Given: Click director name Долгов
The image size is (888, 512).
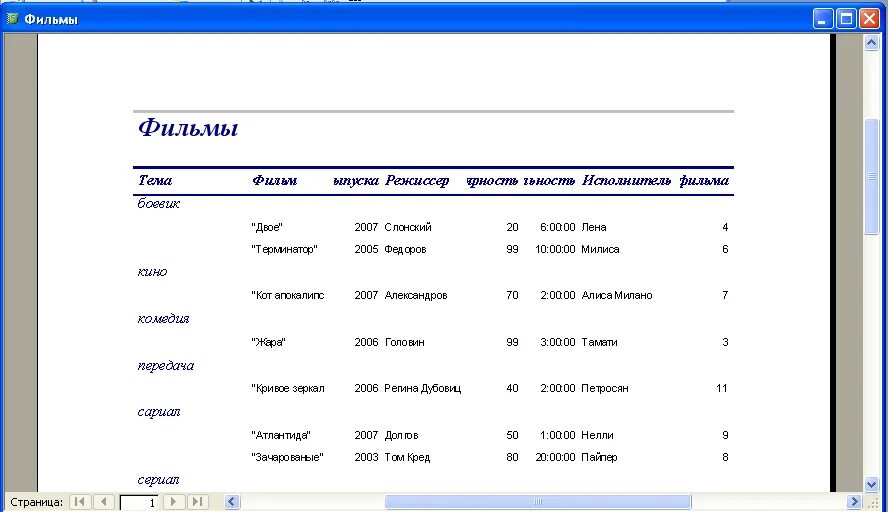Looking at the screenshot, I should [401, 436].
